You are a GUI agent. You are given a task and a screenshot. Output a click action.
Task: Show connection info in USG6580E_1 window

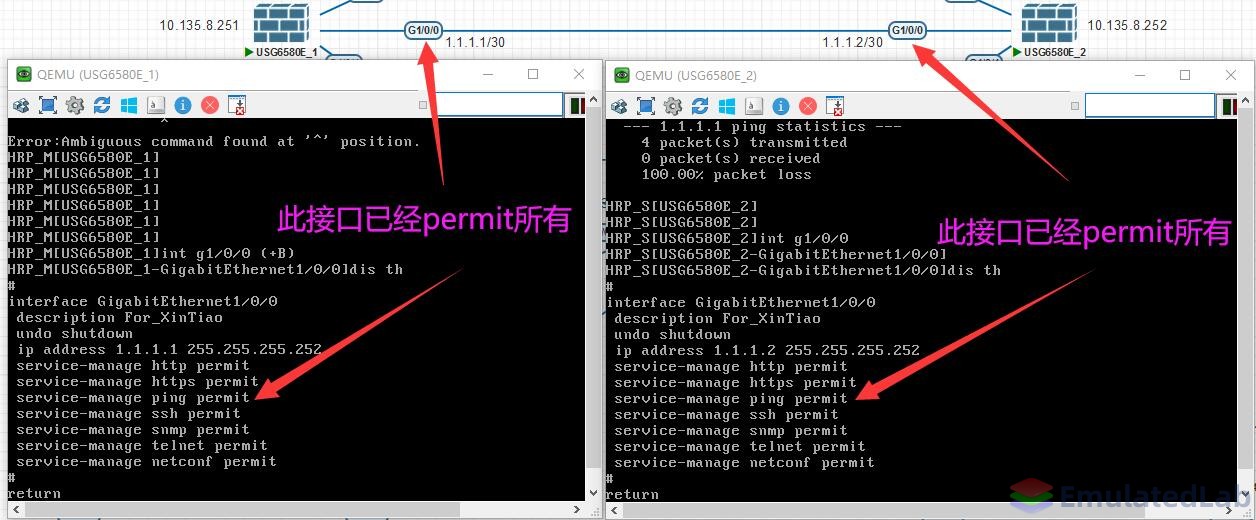click(183, 105)
